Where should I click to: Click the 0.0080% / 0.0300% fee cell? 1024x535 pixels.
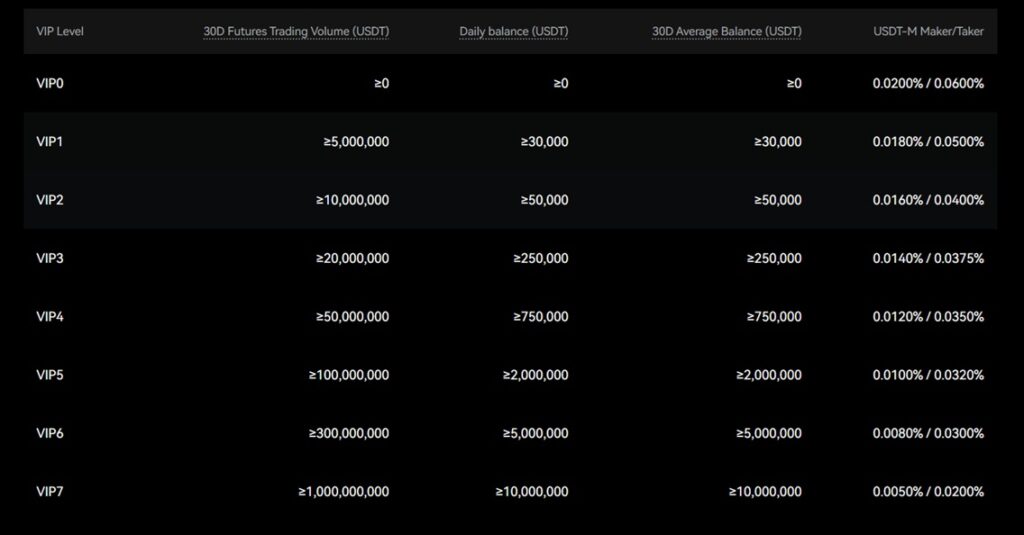coord(928,433)
